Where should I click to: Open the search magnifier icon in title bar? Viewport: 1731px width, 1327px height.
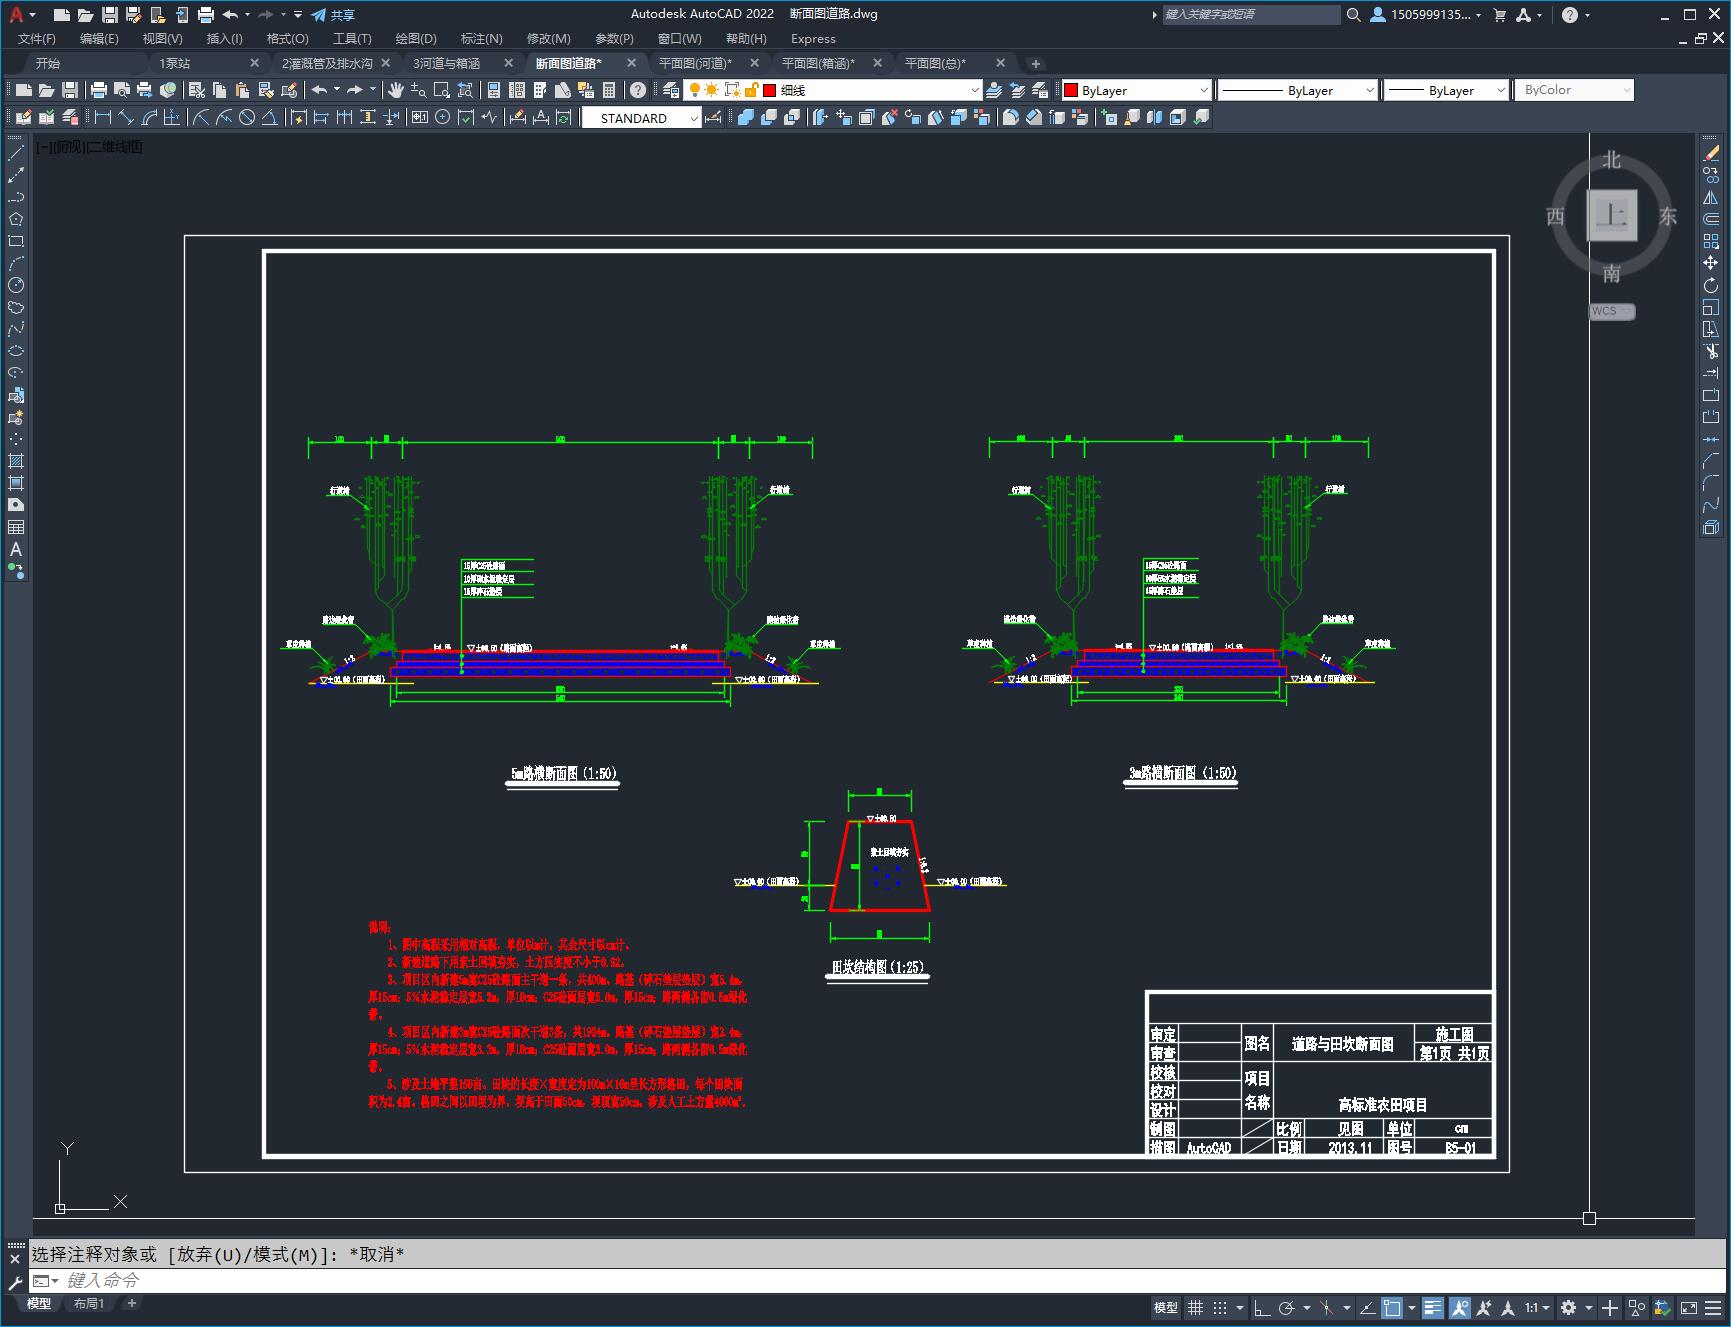[1353, 14]
